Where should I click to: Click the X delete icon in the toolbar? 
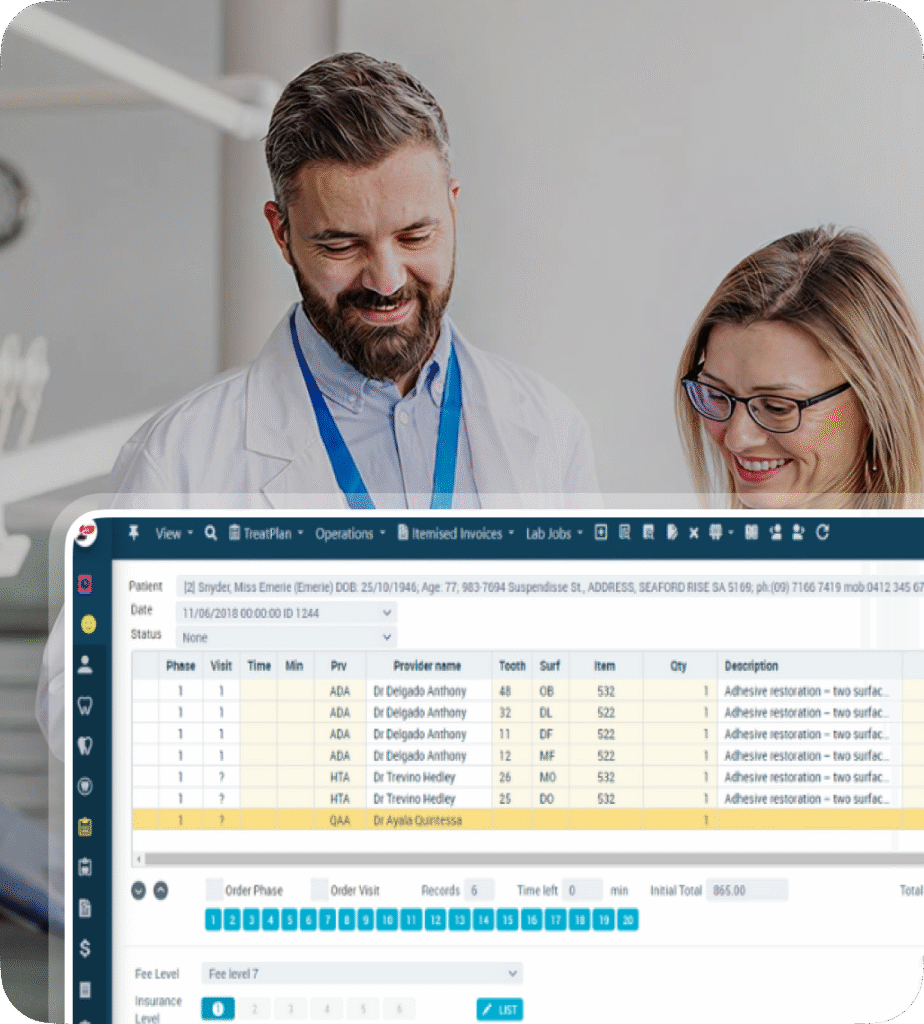693,533
